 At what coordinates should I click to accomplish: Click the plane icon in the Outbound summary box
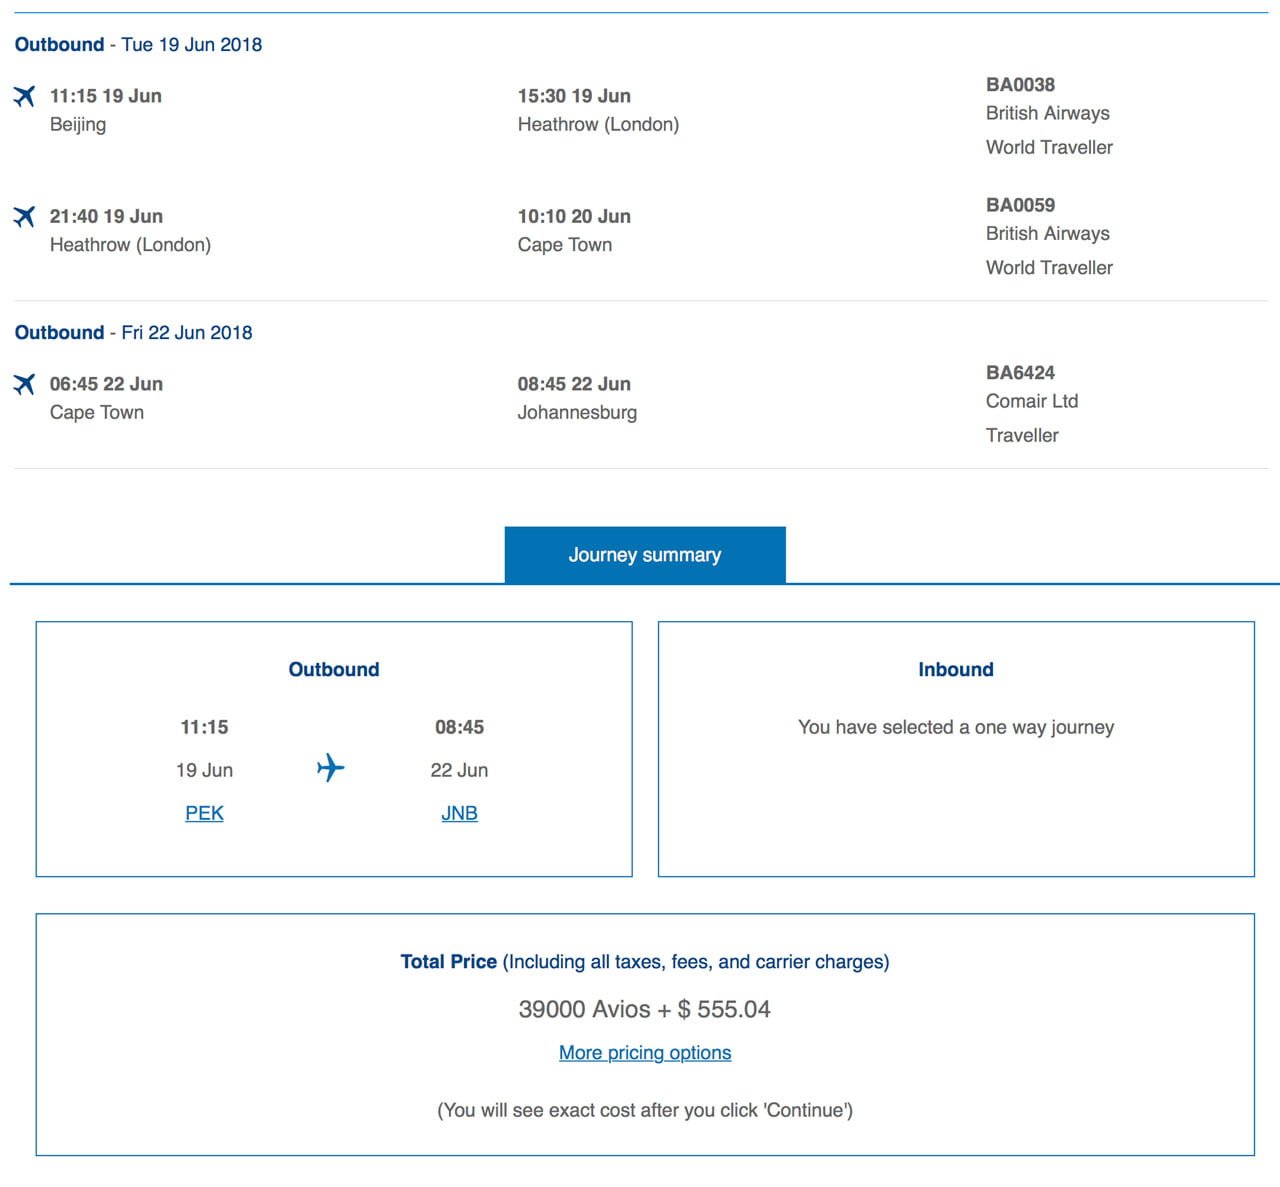coord(331,769)
